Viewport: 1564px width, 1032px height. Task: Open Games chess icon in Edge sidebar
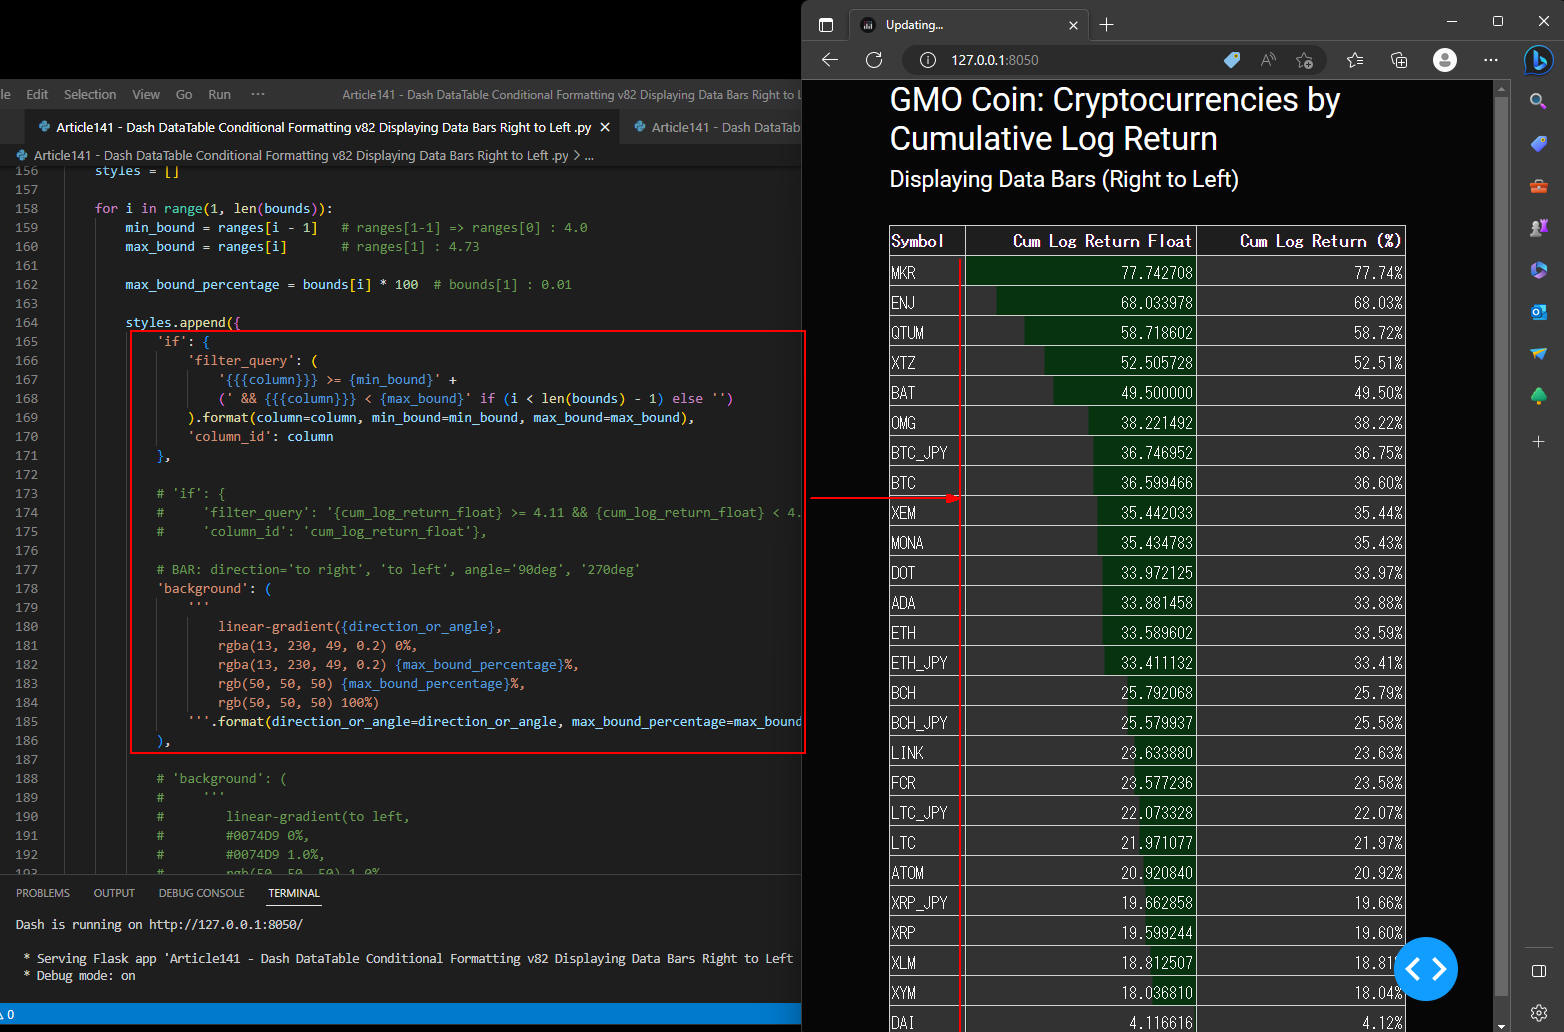coord(1538,228)
